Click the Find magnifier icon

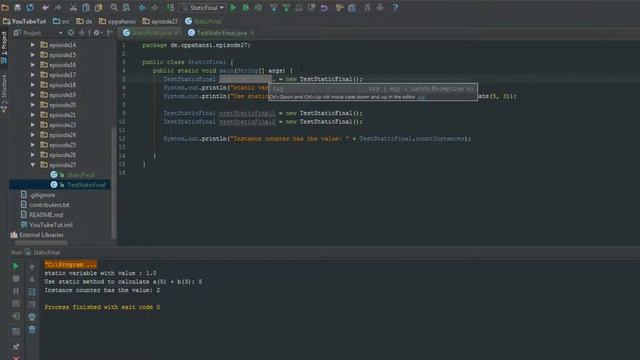click(x=114, y=7)
